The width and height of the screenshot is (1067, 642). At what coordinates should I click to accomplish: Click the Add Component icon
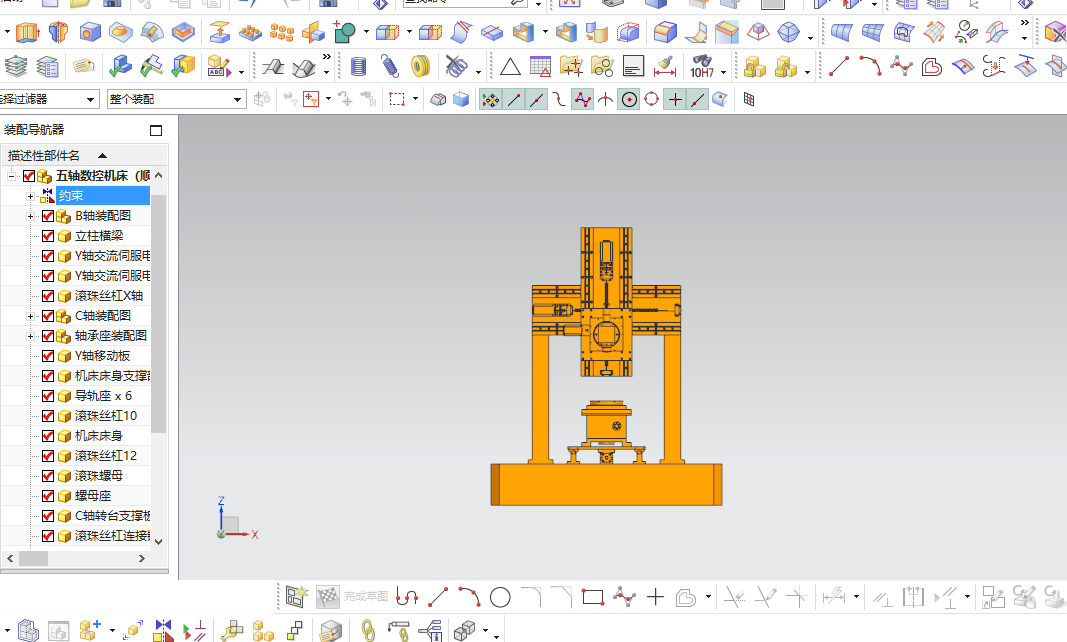tap(89, 630)
